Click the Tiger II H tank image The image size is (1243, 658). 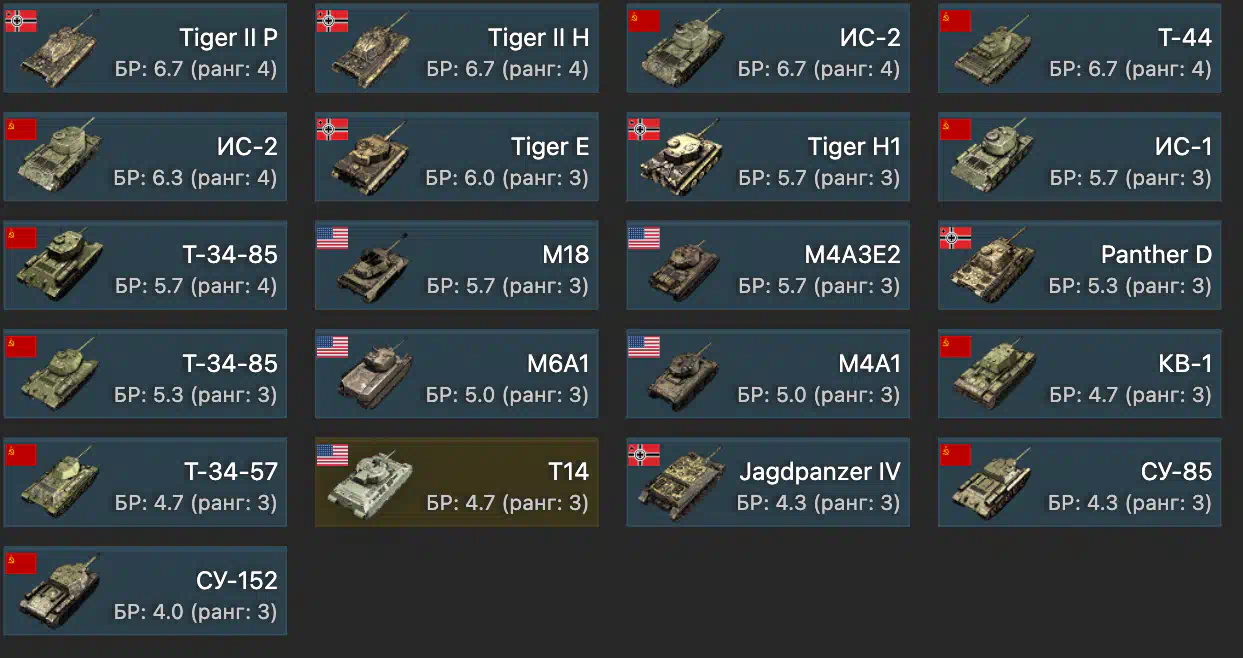372,54
